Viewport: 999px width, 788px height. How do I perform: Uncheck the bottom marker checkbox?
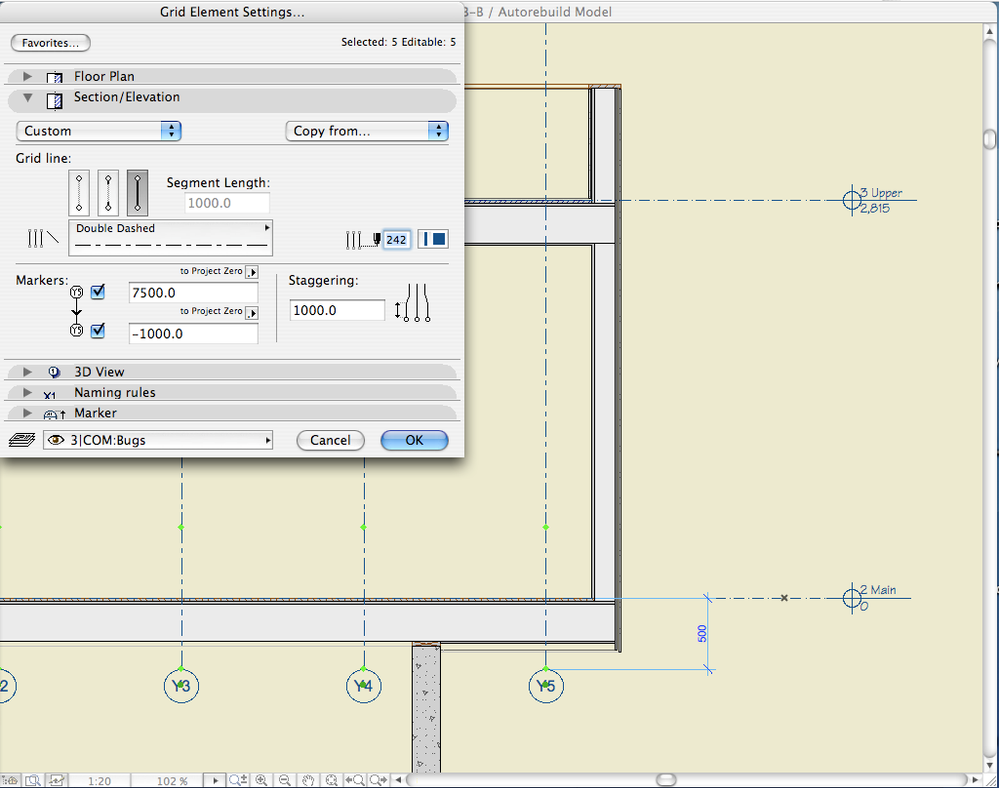coord(98,331)
